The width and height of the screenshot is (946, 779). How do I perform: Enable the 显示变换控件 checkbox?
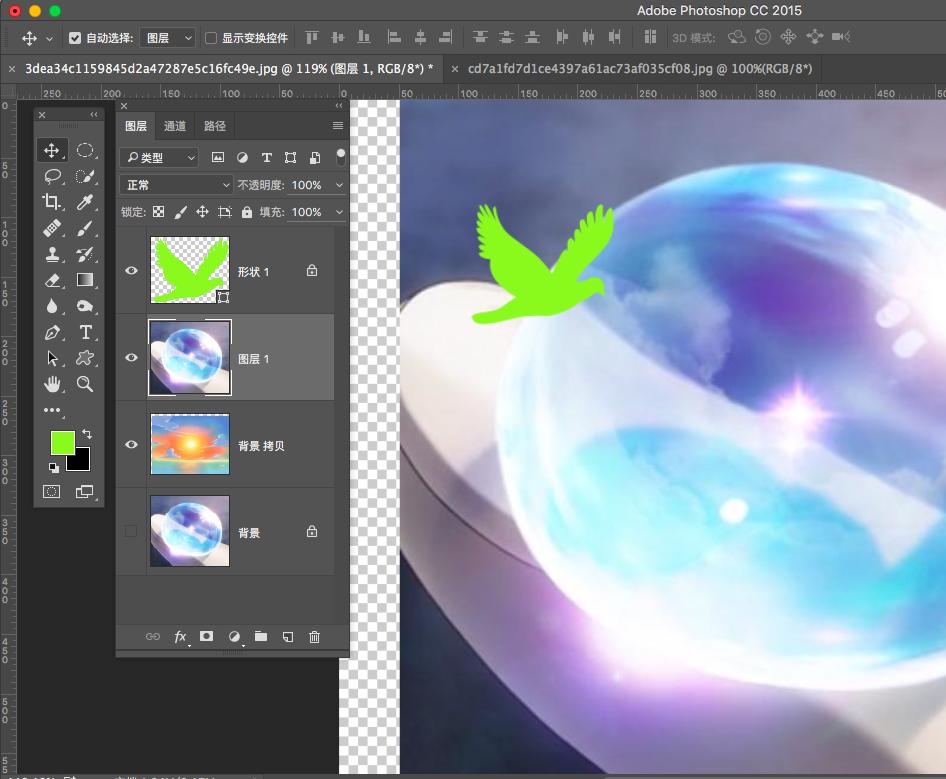tap(211, 38)
